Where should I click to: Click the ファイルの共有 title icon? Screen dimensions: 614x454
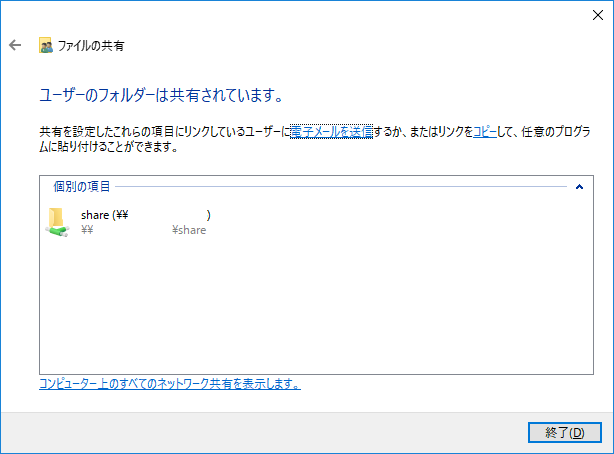[x=46, y=45]
